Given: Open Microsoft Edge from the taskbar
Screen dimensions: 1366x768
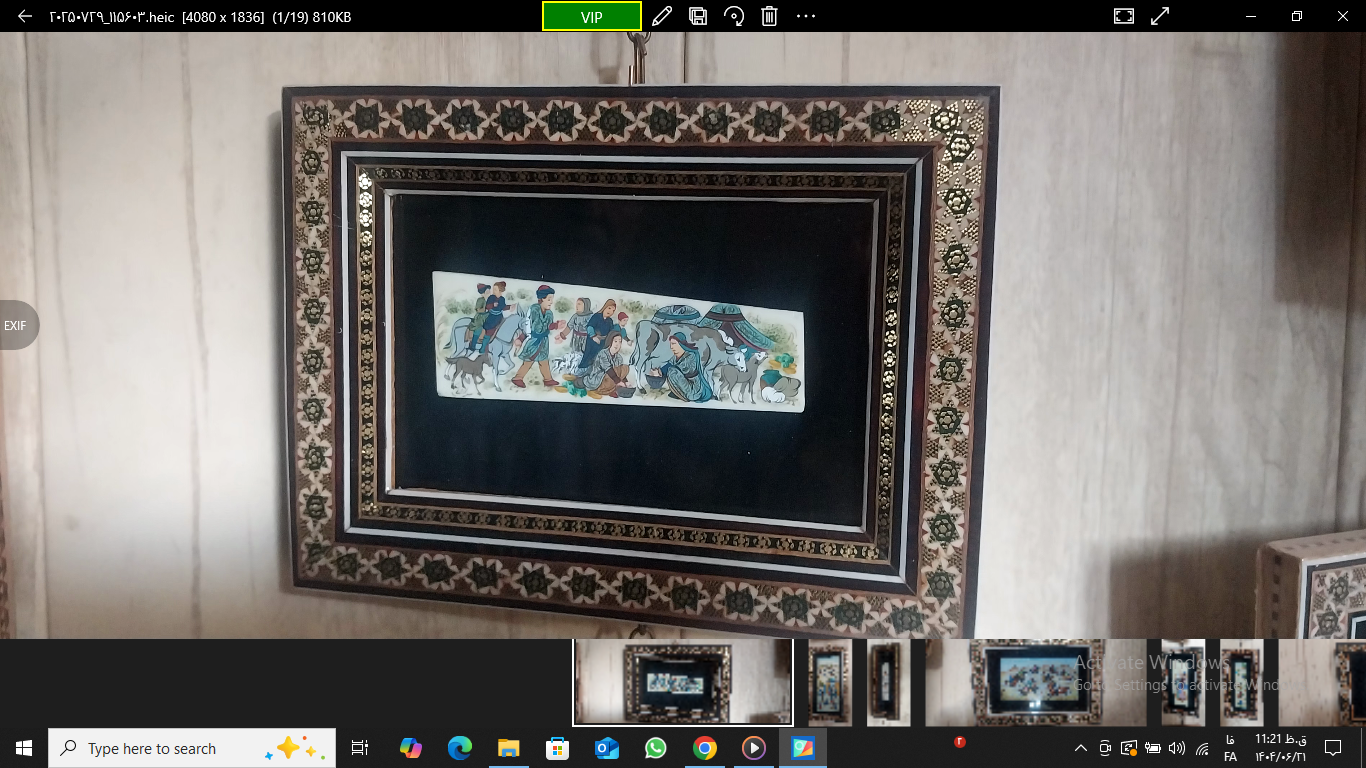Looking at the screenshot, I should (x=459, y=748).
